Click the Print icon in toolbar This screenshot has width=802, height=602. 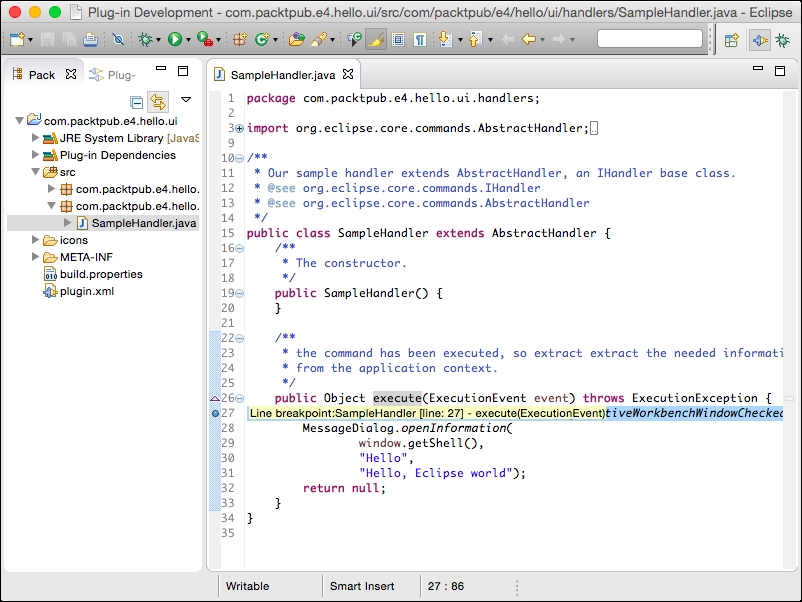coord(90,40)
